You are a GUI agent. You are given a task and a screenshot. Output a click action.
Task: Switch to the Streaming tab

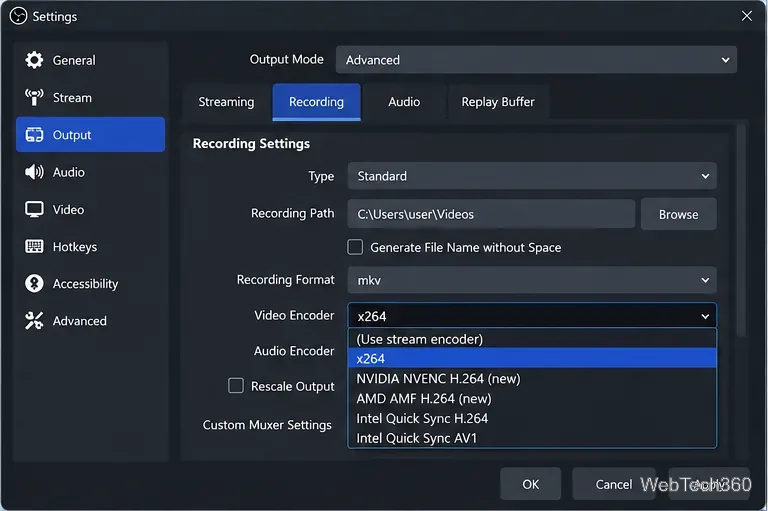point(226,102)
